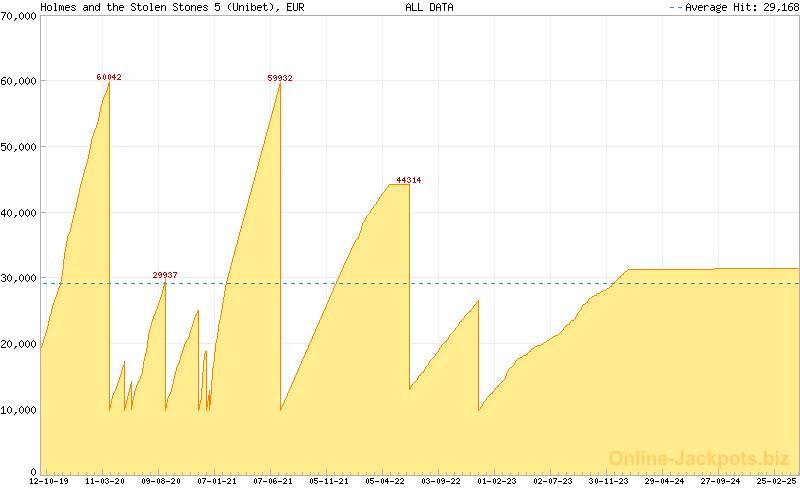
Task: Select the 30-11-23 date label
Action: (609, 482)
